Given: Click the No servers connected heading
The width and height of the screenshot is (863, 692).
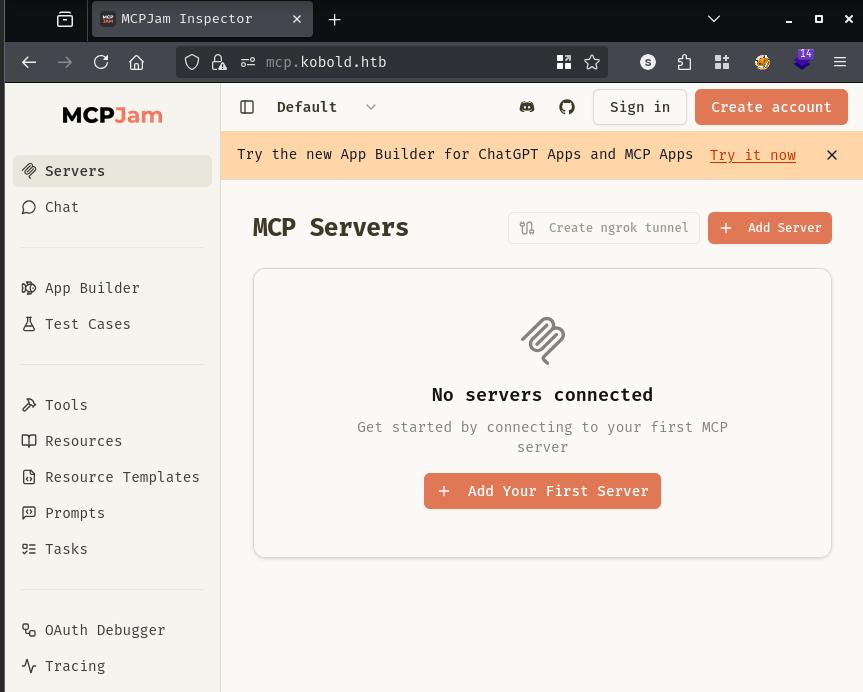Looking at the screenshot, I should tap(542, 395).
